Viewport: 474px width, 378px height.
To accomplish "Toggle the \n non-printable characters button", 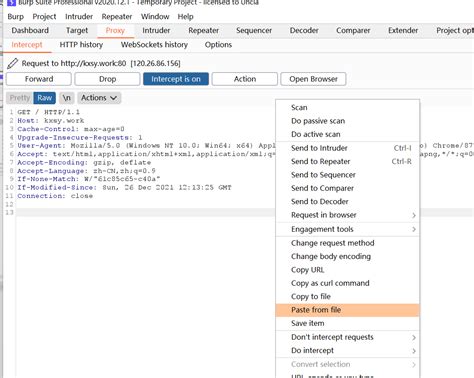I will (67, 98).
